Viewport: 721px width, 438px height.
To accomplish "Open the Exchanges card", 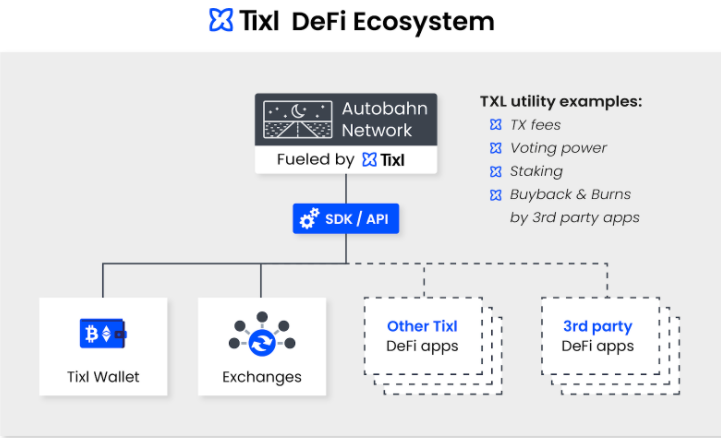I will pos(262,347).
